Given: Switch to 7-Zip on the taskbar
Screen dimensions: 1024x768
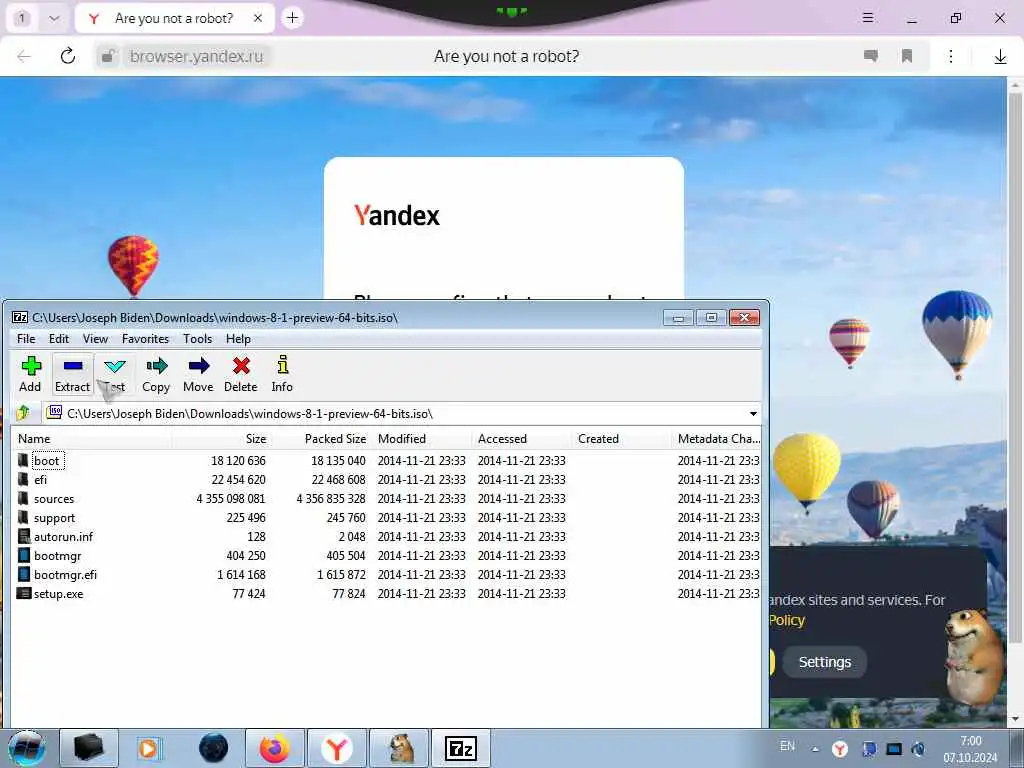Looking at the screenshot, I should [460, 748].
